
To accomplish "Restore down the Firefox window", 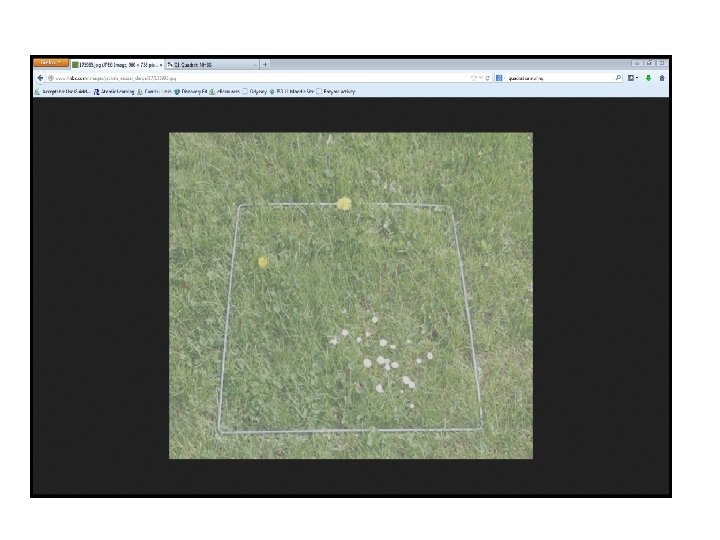I will 649,63.
